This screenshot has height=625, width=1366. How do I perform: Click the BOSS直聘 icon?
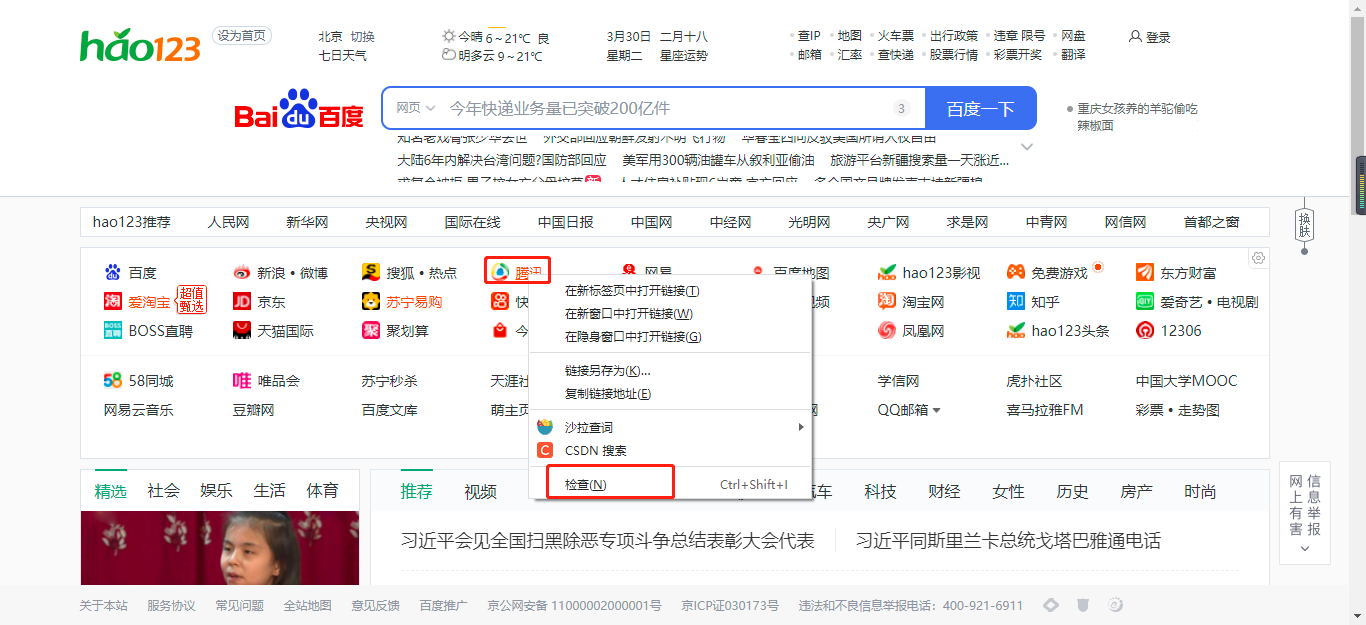(112, 330)
